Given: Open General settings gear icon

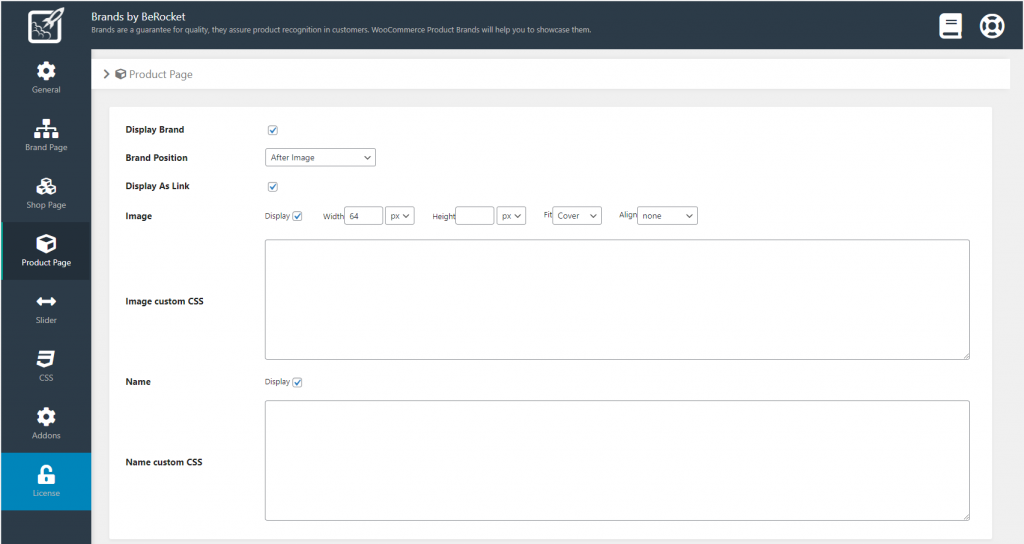Looking at the screenshot, I should 46,71.
